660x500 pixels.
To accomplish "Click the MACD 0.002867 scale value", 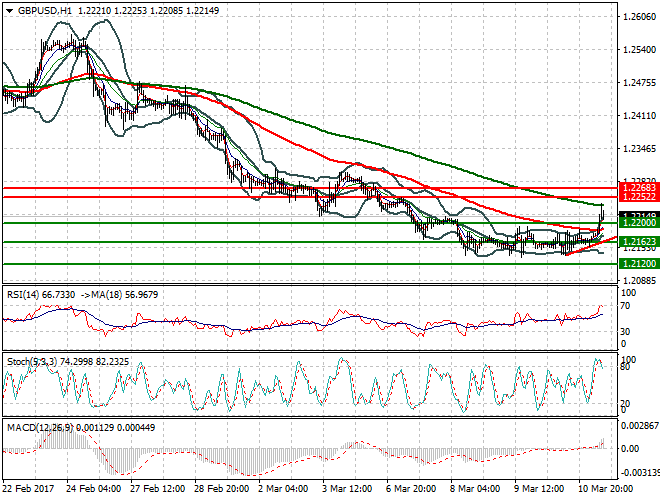I will click(x=640, y=426).
